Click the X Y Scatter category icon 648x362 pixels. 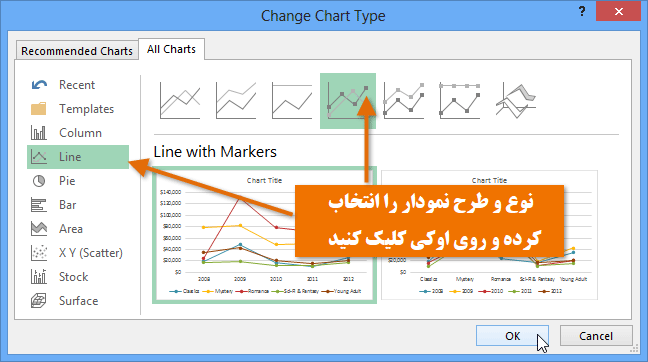39,252
